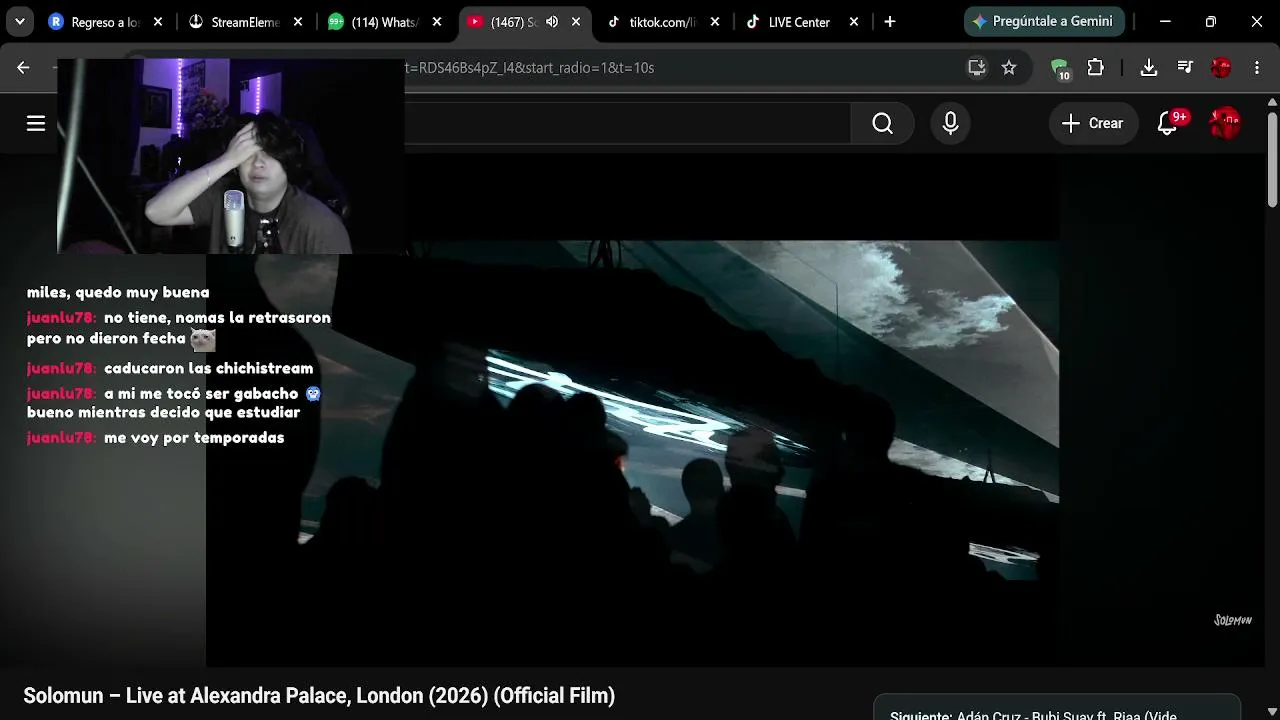Switch to the StreamElements tab
This screenshot has width=1280, height=720.
click(245, 22)
